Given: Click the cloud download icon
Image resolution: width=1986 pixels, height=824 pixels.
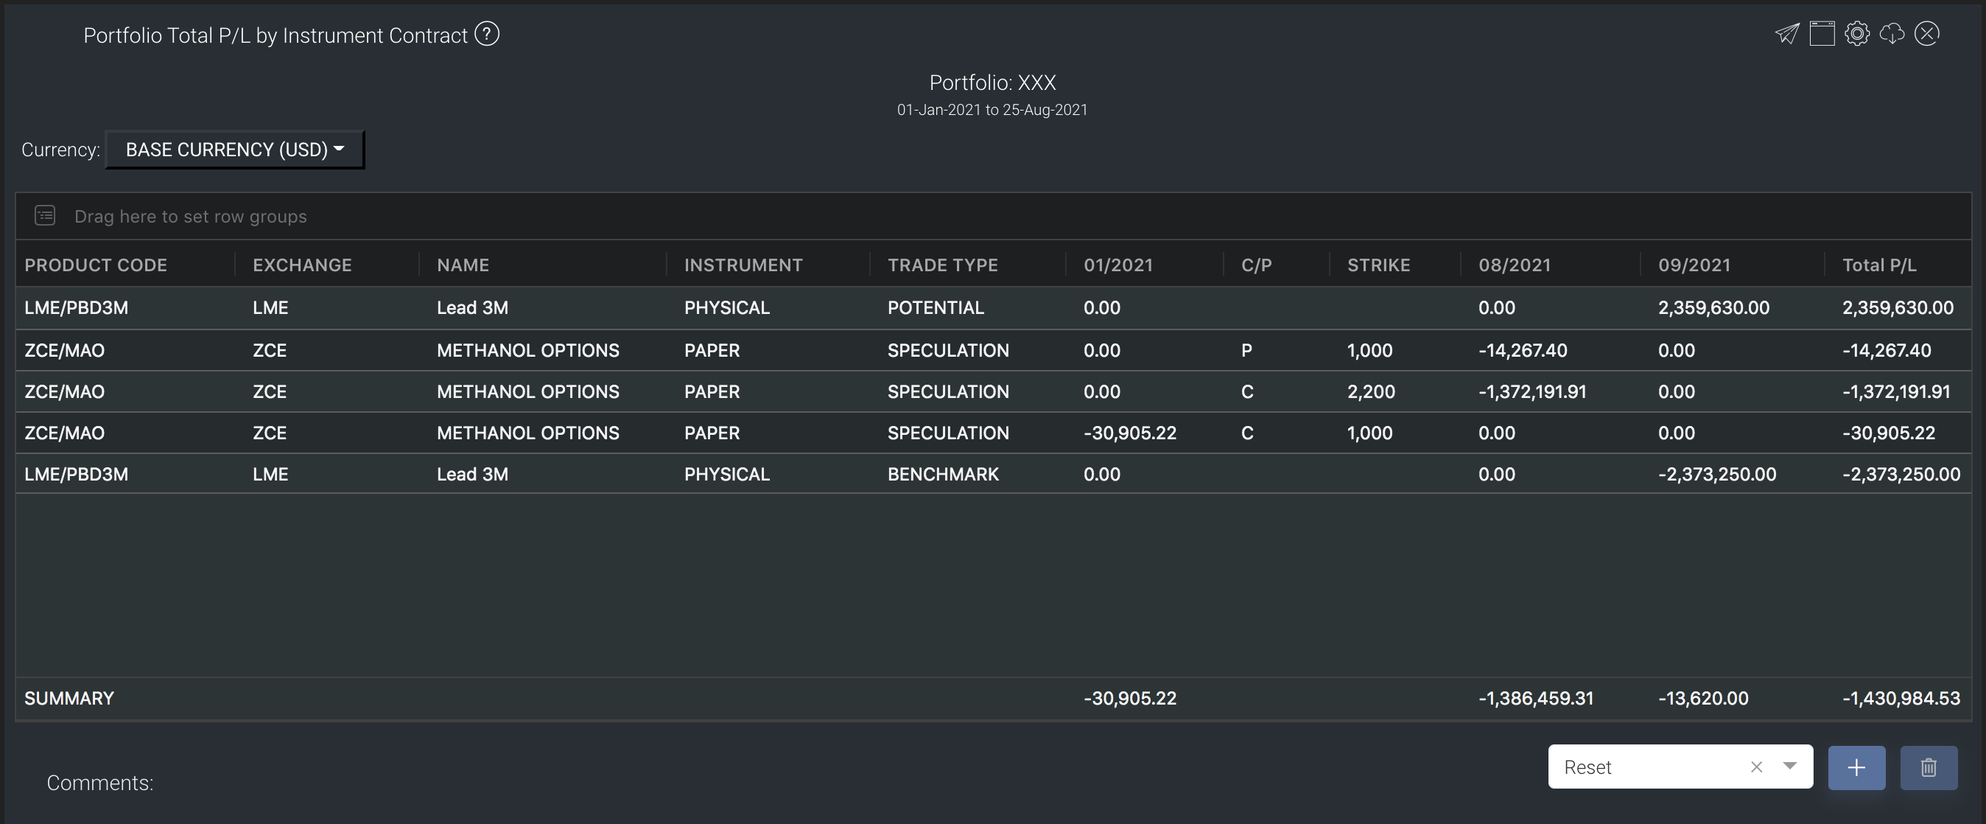Looking at the screenshot, I should pos(1892,34).
